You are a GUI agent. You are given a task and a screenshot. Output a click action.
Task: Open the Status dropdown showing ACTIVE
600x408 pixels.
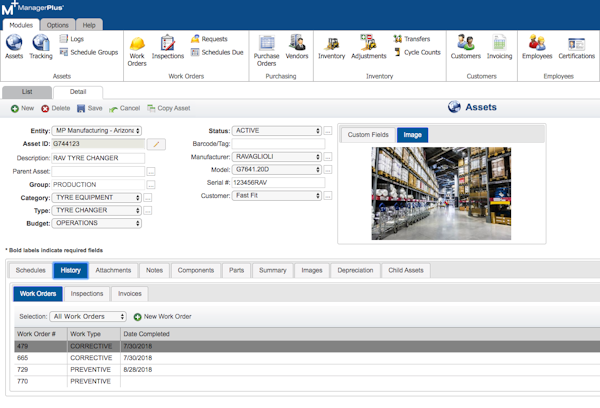tap(276, 131)
